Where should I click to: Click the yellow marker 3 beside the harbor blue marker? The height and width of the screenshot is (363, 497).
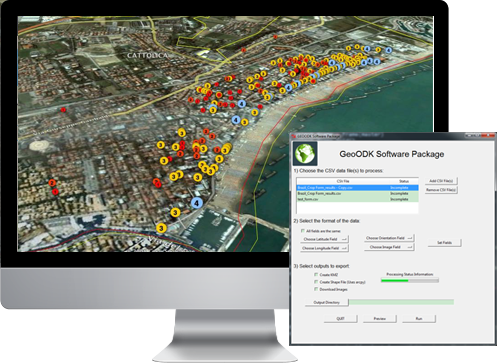[175, 212]
